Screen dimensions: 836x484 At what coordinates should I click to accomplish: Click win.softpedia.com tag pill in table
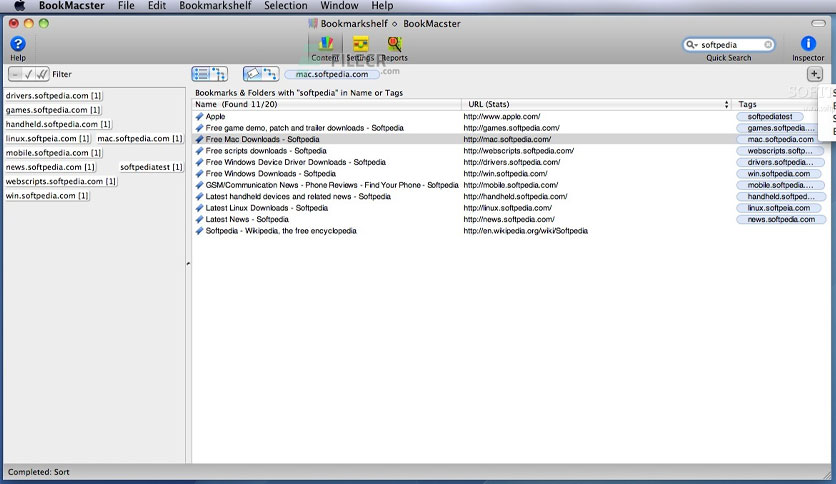[x=778, y=174]
